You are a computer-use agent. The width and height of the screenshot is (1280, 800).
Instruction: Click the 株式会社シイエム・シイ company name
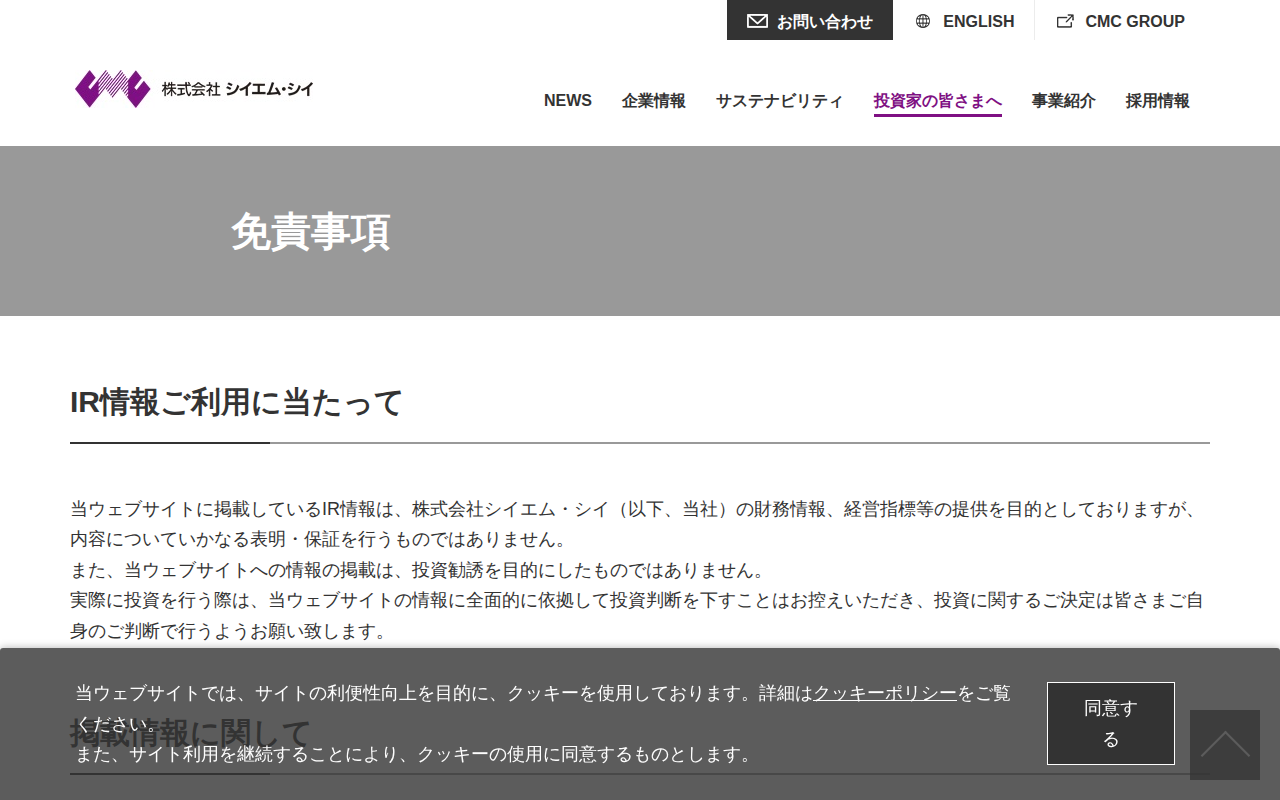(238, 89)
